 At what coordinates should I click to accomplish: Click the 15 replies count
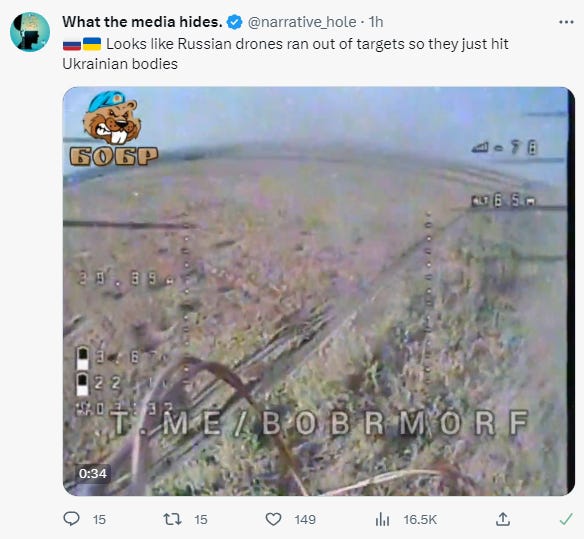[x=99, y=520]
